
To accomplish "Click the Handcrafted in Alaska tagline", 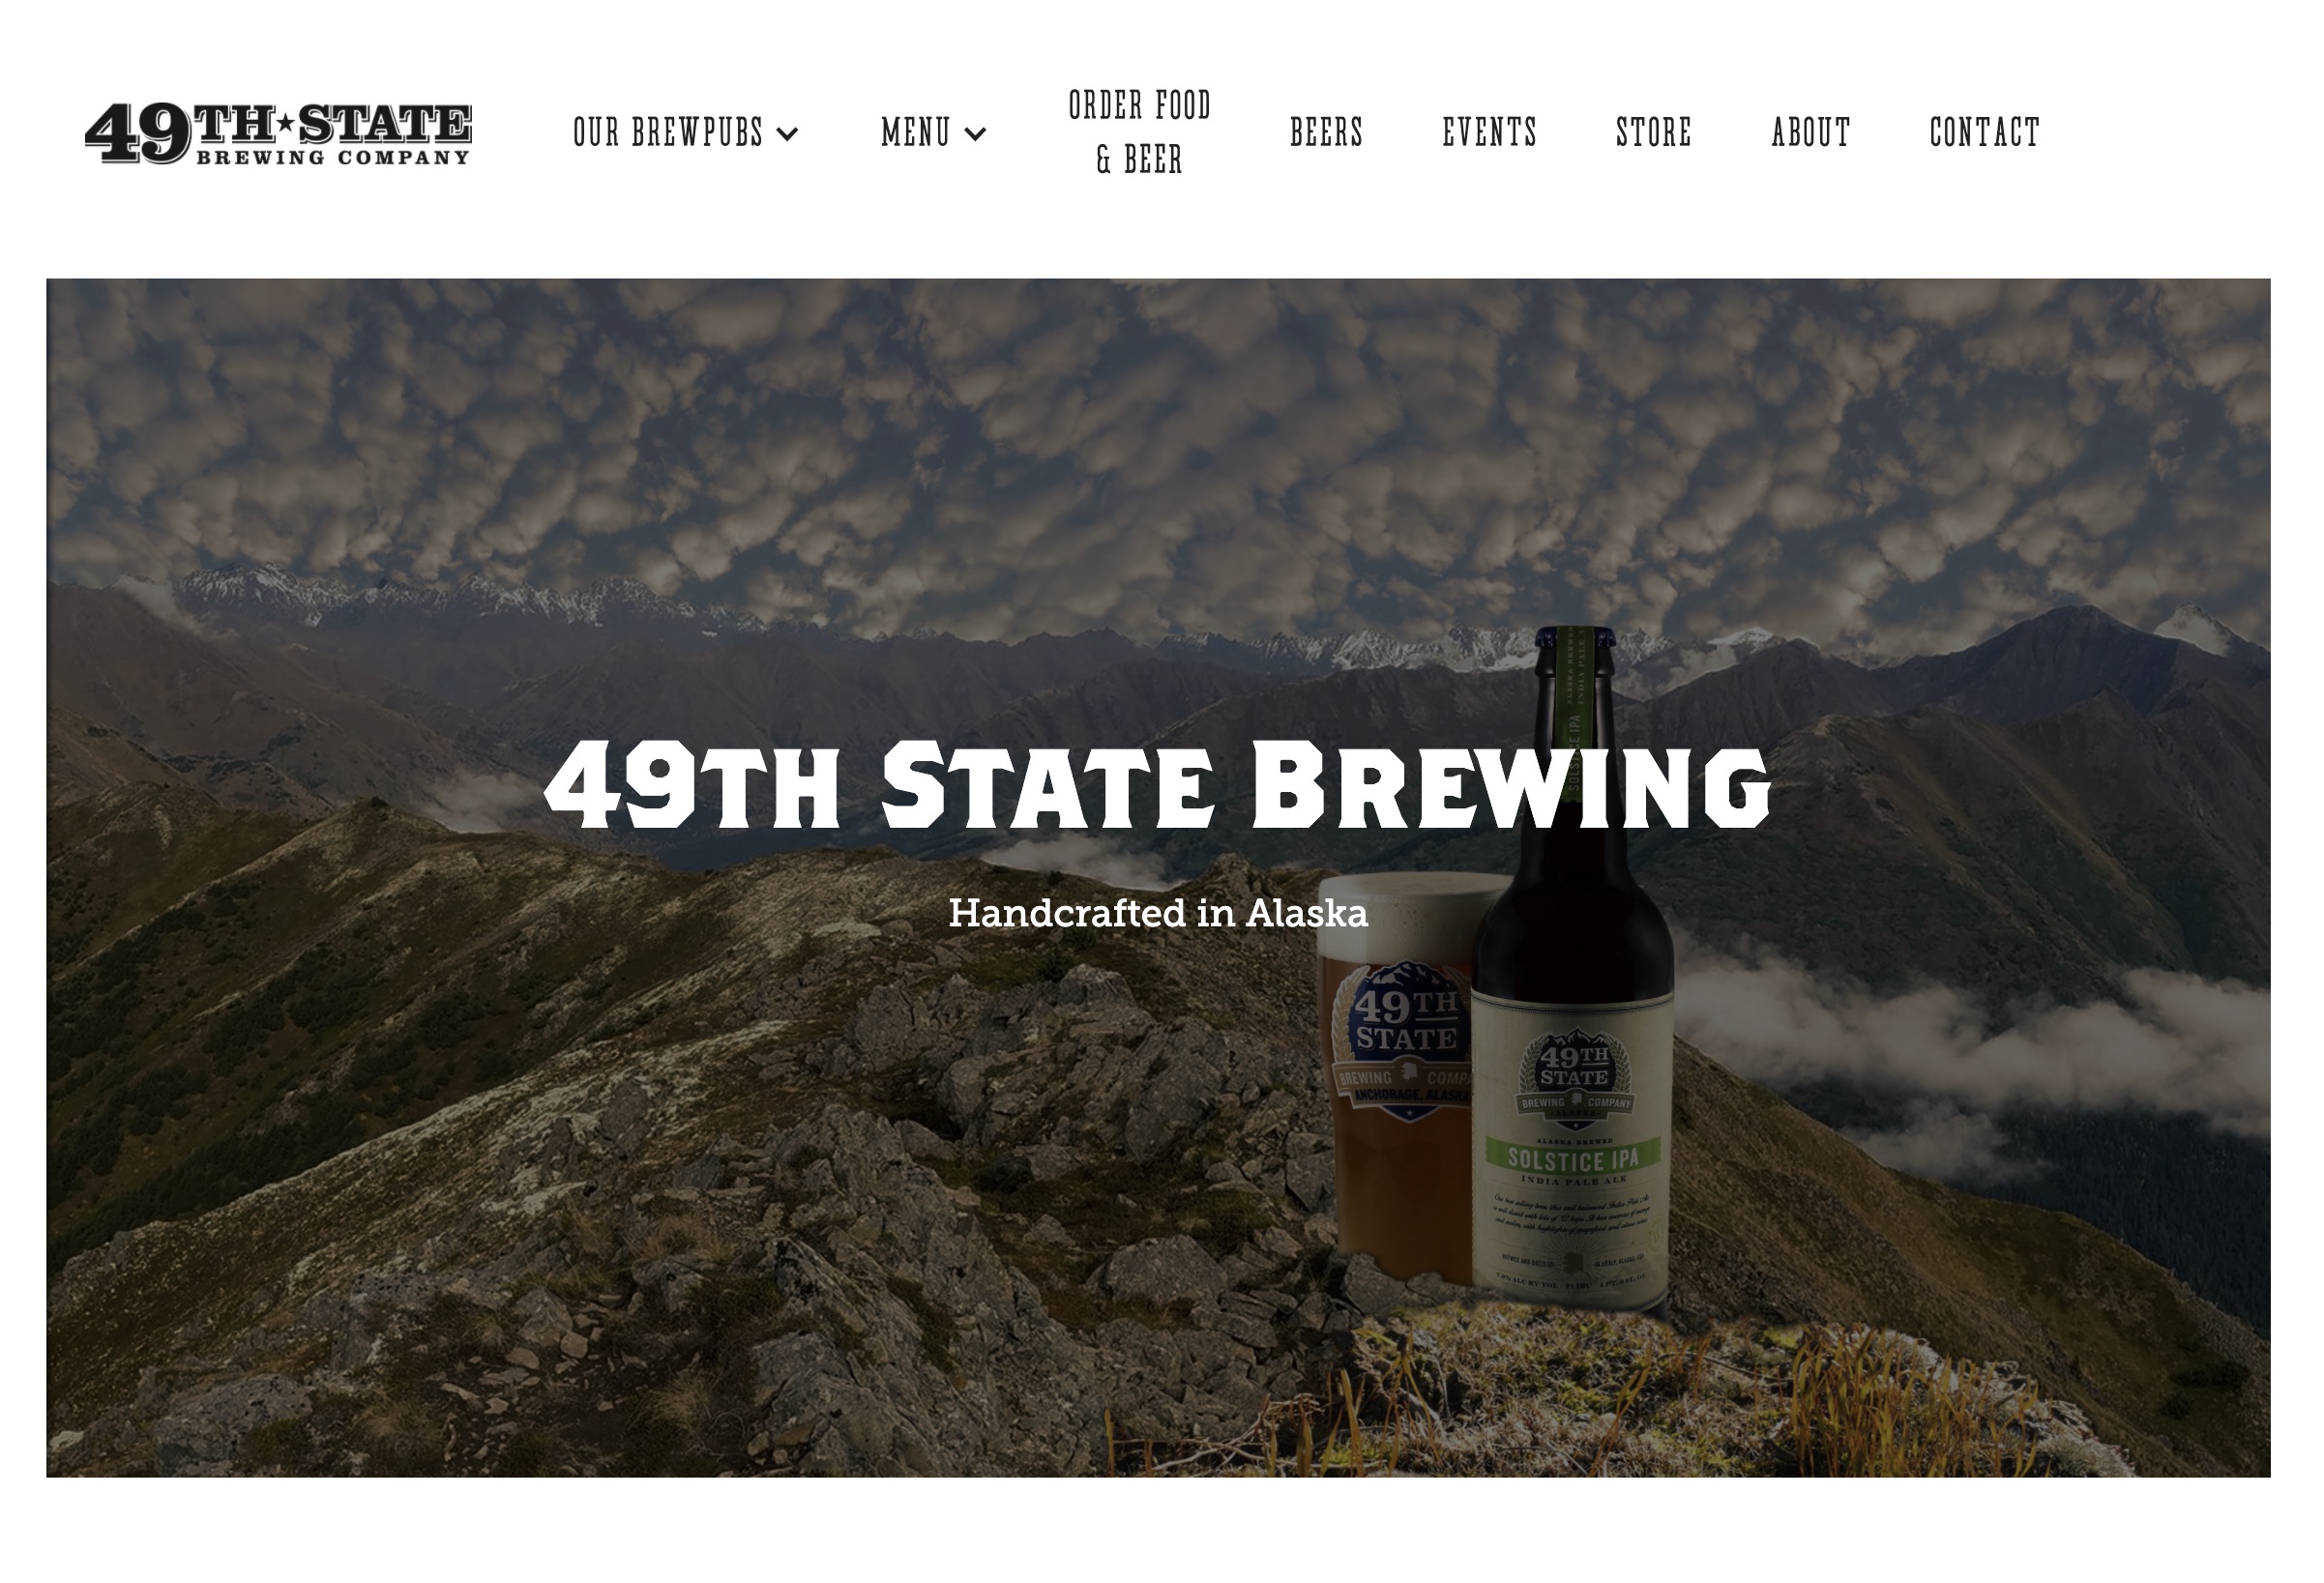I will (1158, 913).
